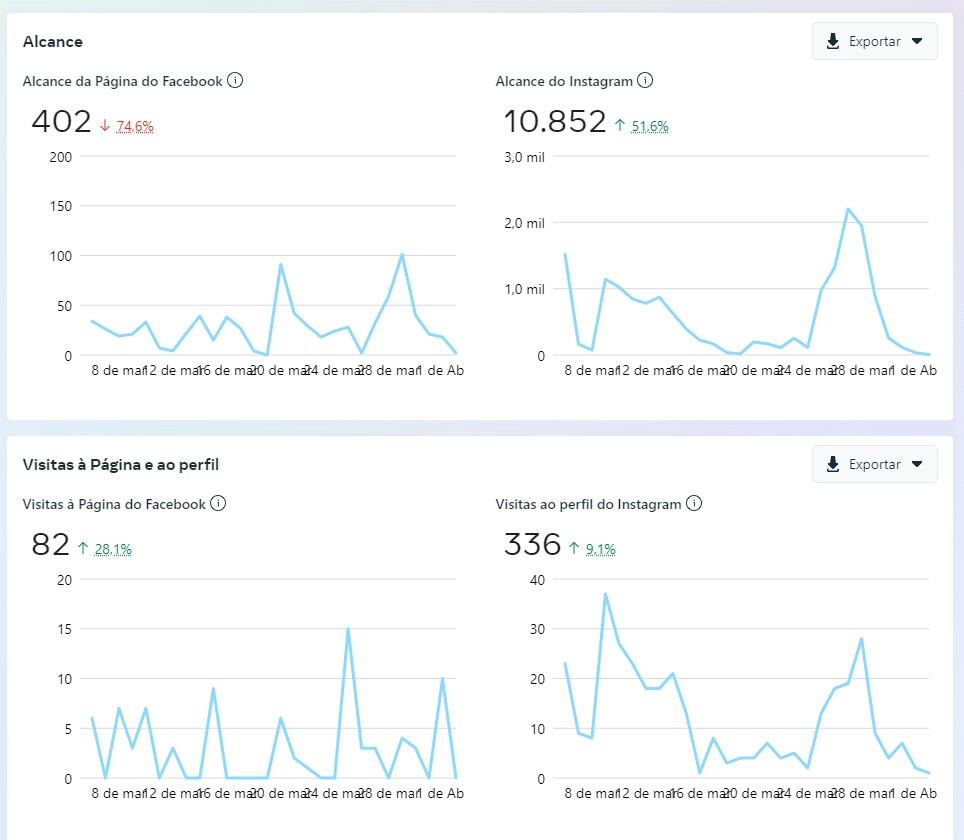964x840 pixels.
Task: Click green up arrow beside 51,6%
Action: 620,125
